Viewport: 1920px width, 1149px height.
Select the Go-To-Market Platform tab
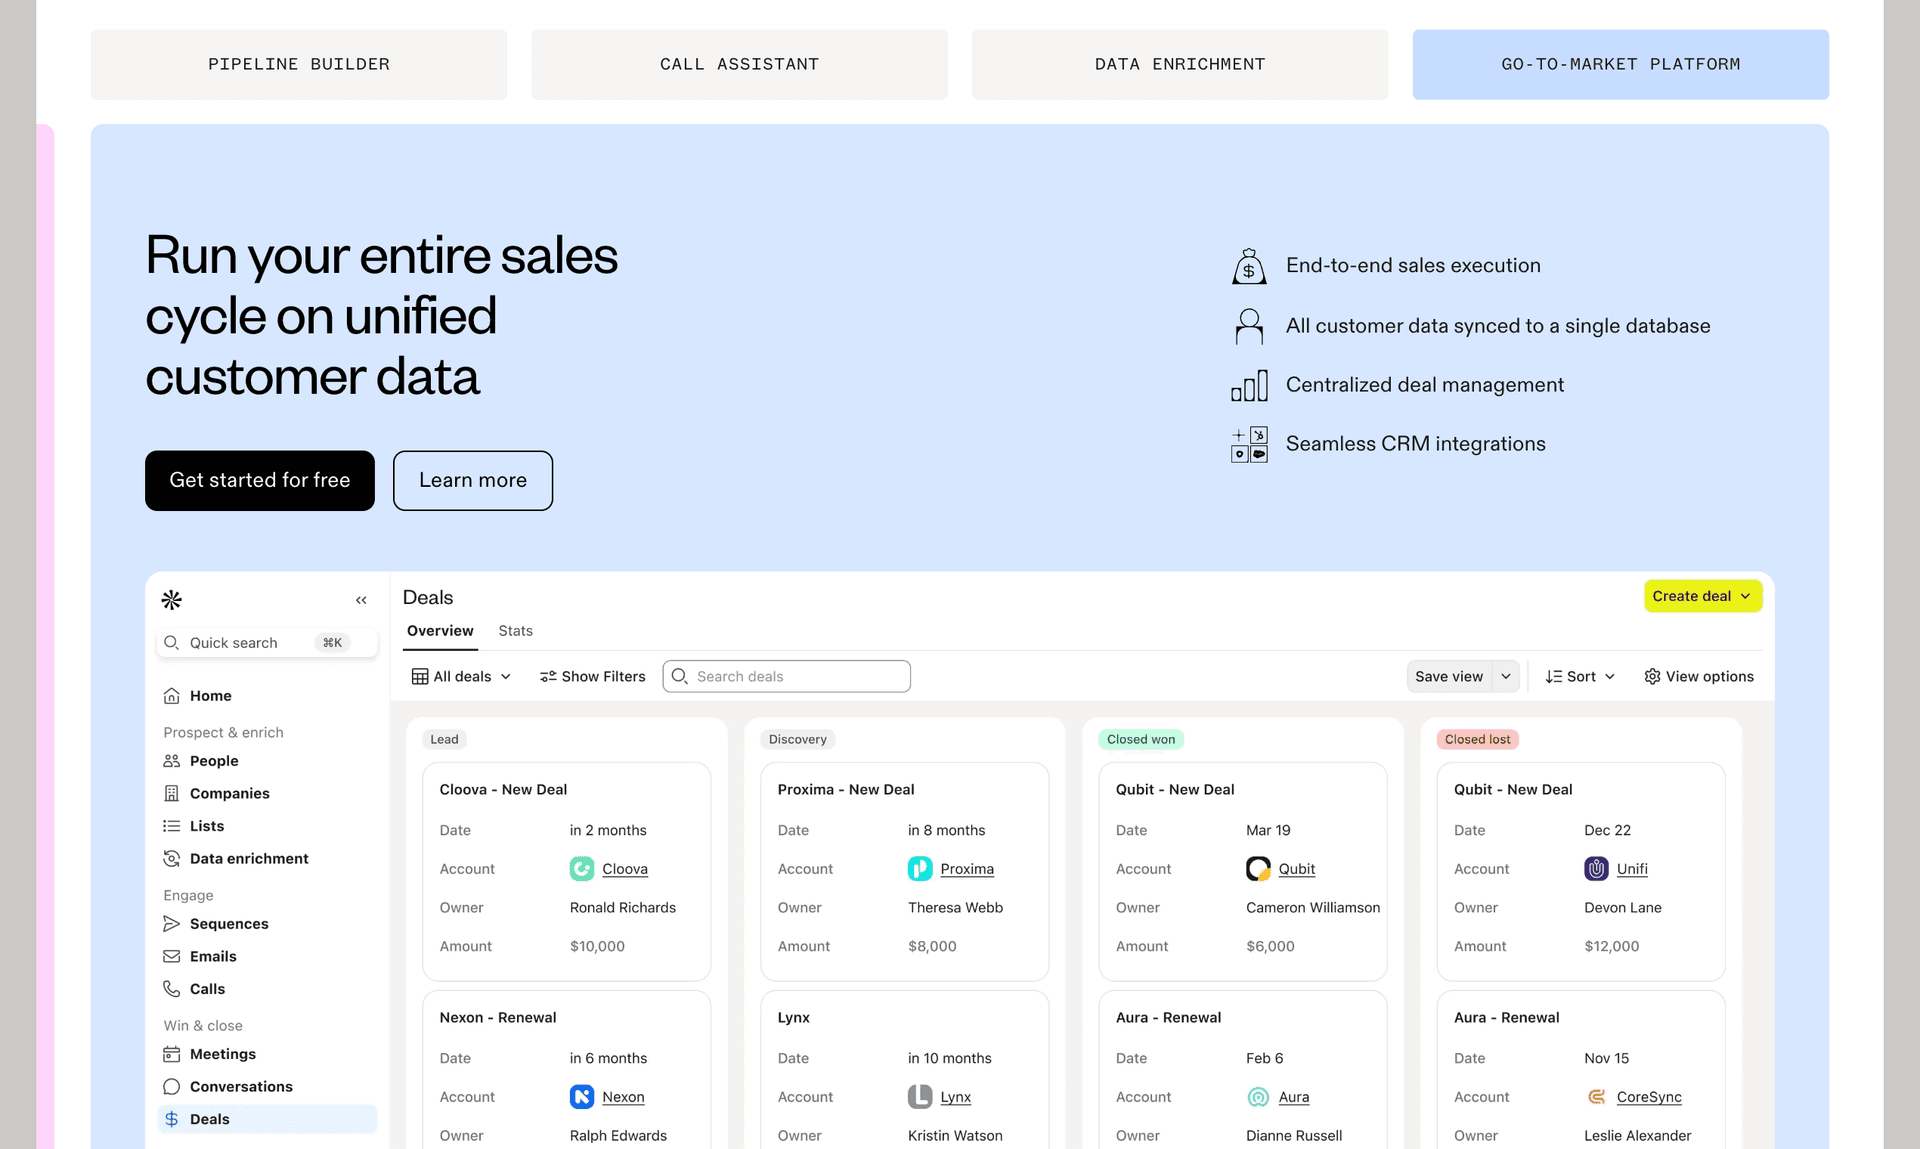click(1621, 64)
